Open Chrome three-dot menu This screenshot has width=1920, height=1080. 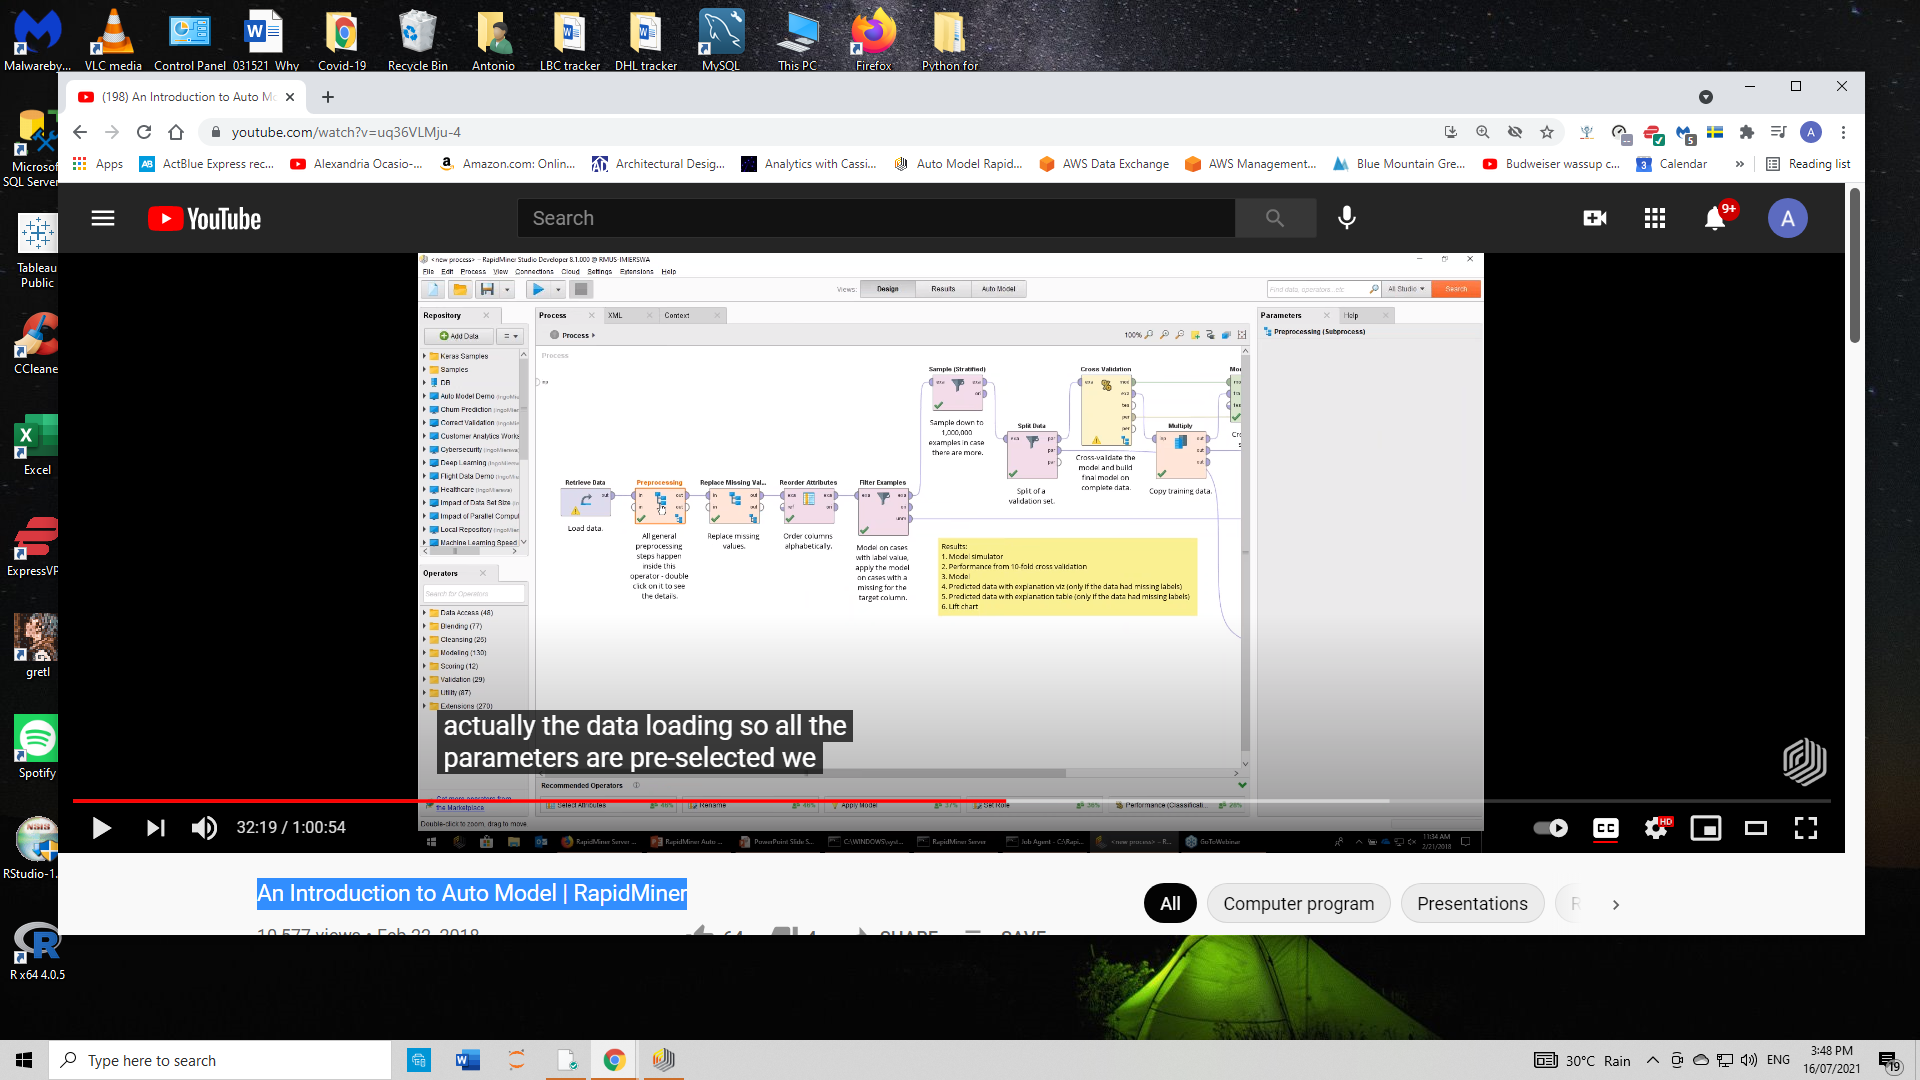[x=1843, y=132]
